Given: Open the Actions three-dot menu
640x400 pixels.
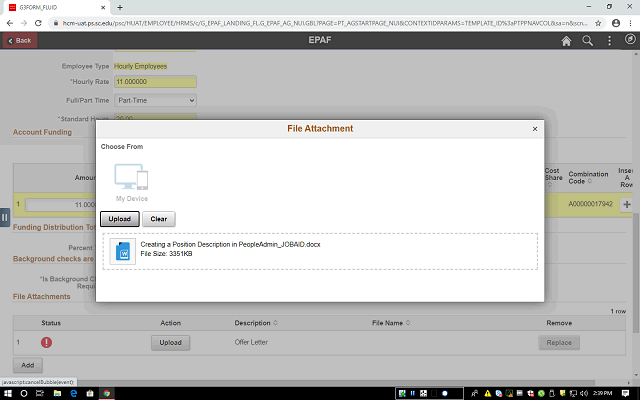Looking at the screenshot, I should 609,40.
